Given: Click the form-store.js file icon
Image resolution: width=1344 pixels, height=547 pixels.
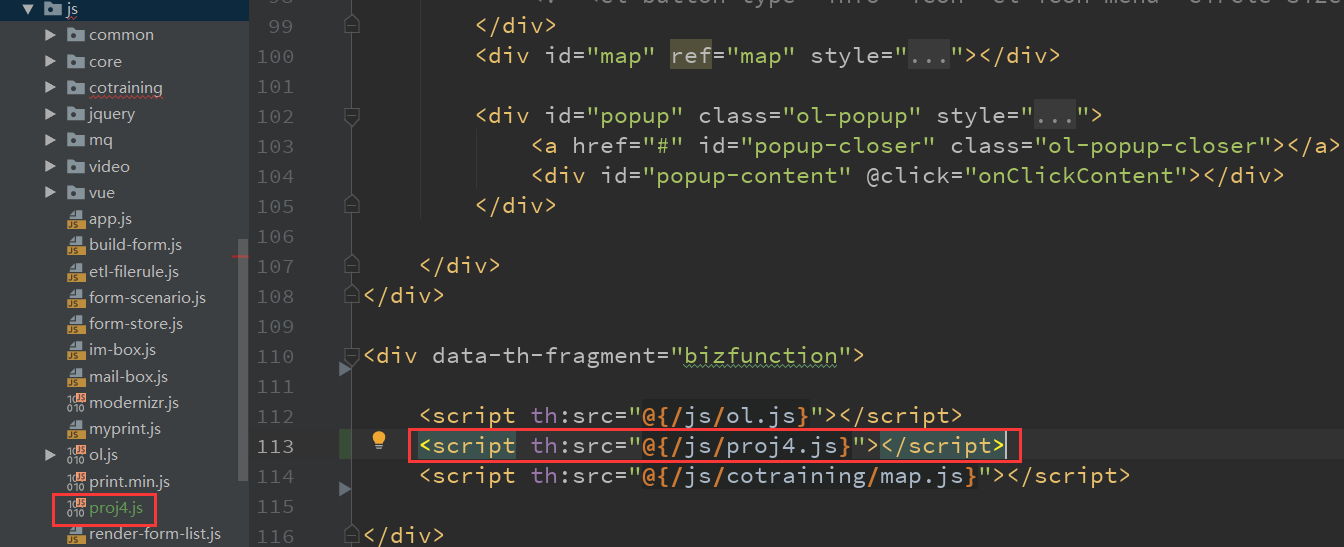Looking at the screenshot, I should [x=76, y=324].
